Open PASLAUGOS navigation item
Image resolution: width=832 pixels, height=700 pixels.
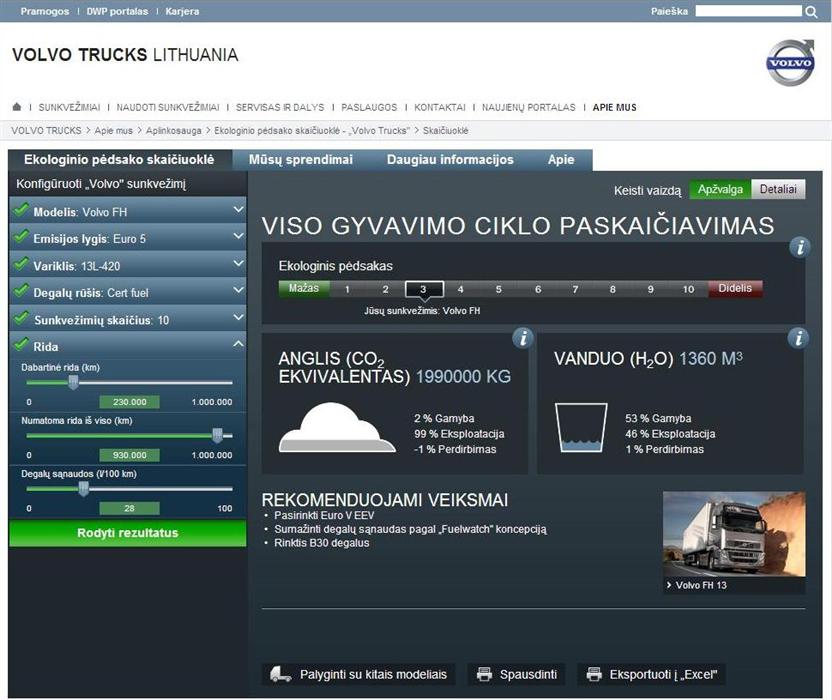pos(369,107)
